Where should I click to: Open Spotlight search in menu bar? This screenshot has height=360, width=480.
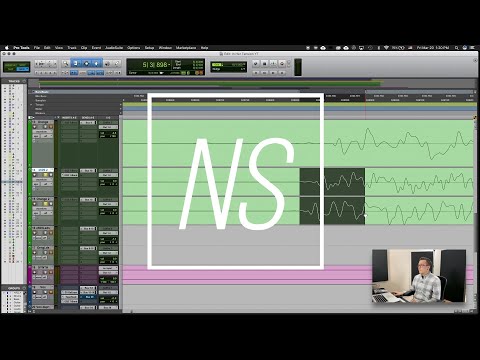coord(457,48)
